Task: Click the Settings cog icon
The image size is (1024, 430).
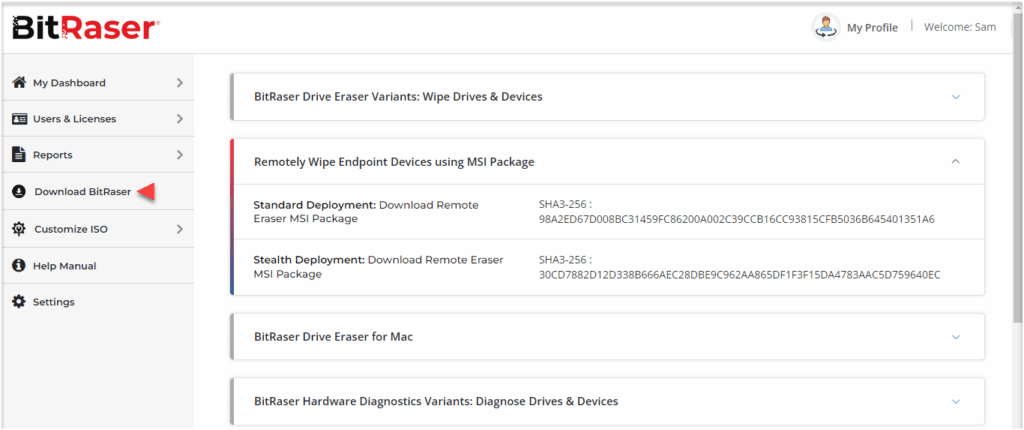Action: pos(19,302)
